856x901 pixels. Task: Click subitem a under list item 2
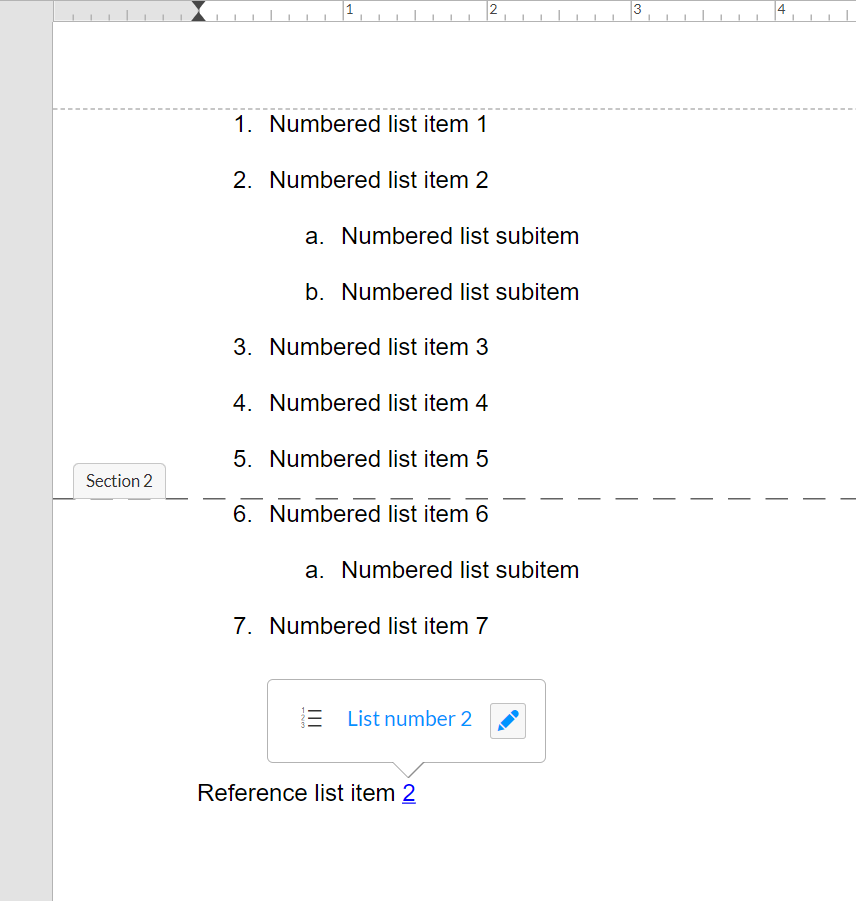tap(460, 236)
